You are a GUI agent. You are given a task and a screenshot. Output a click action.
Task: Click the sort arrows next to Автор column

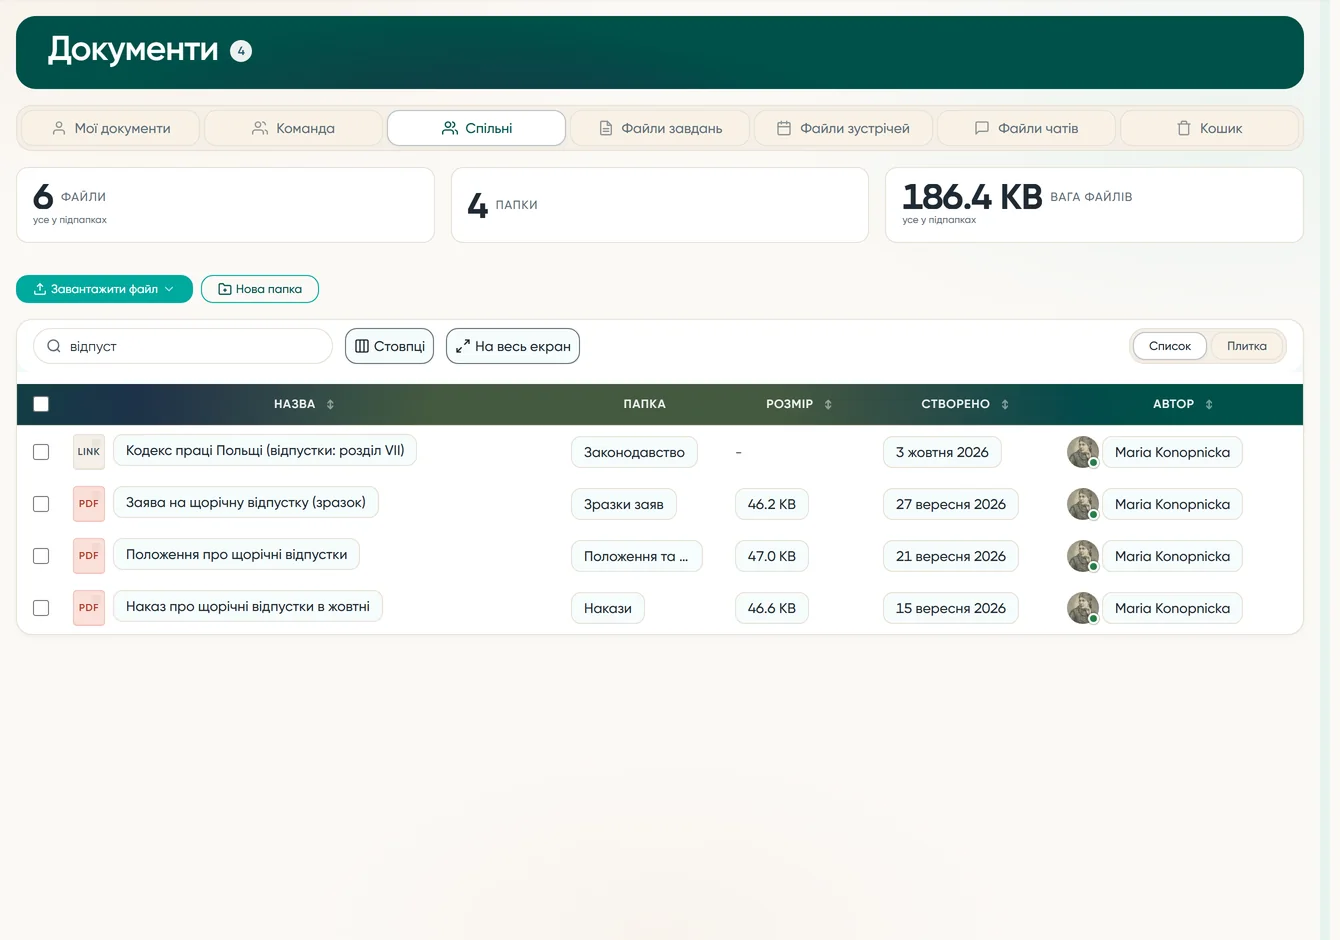(x=1209, y=404)
